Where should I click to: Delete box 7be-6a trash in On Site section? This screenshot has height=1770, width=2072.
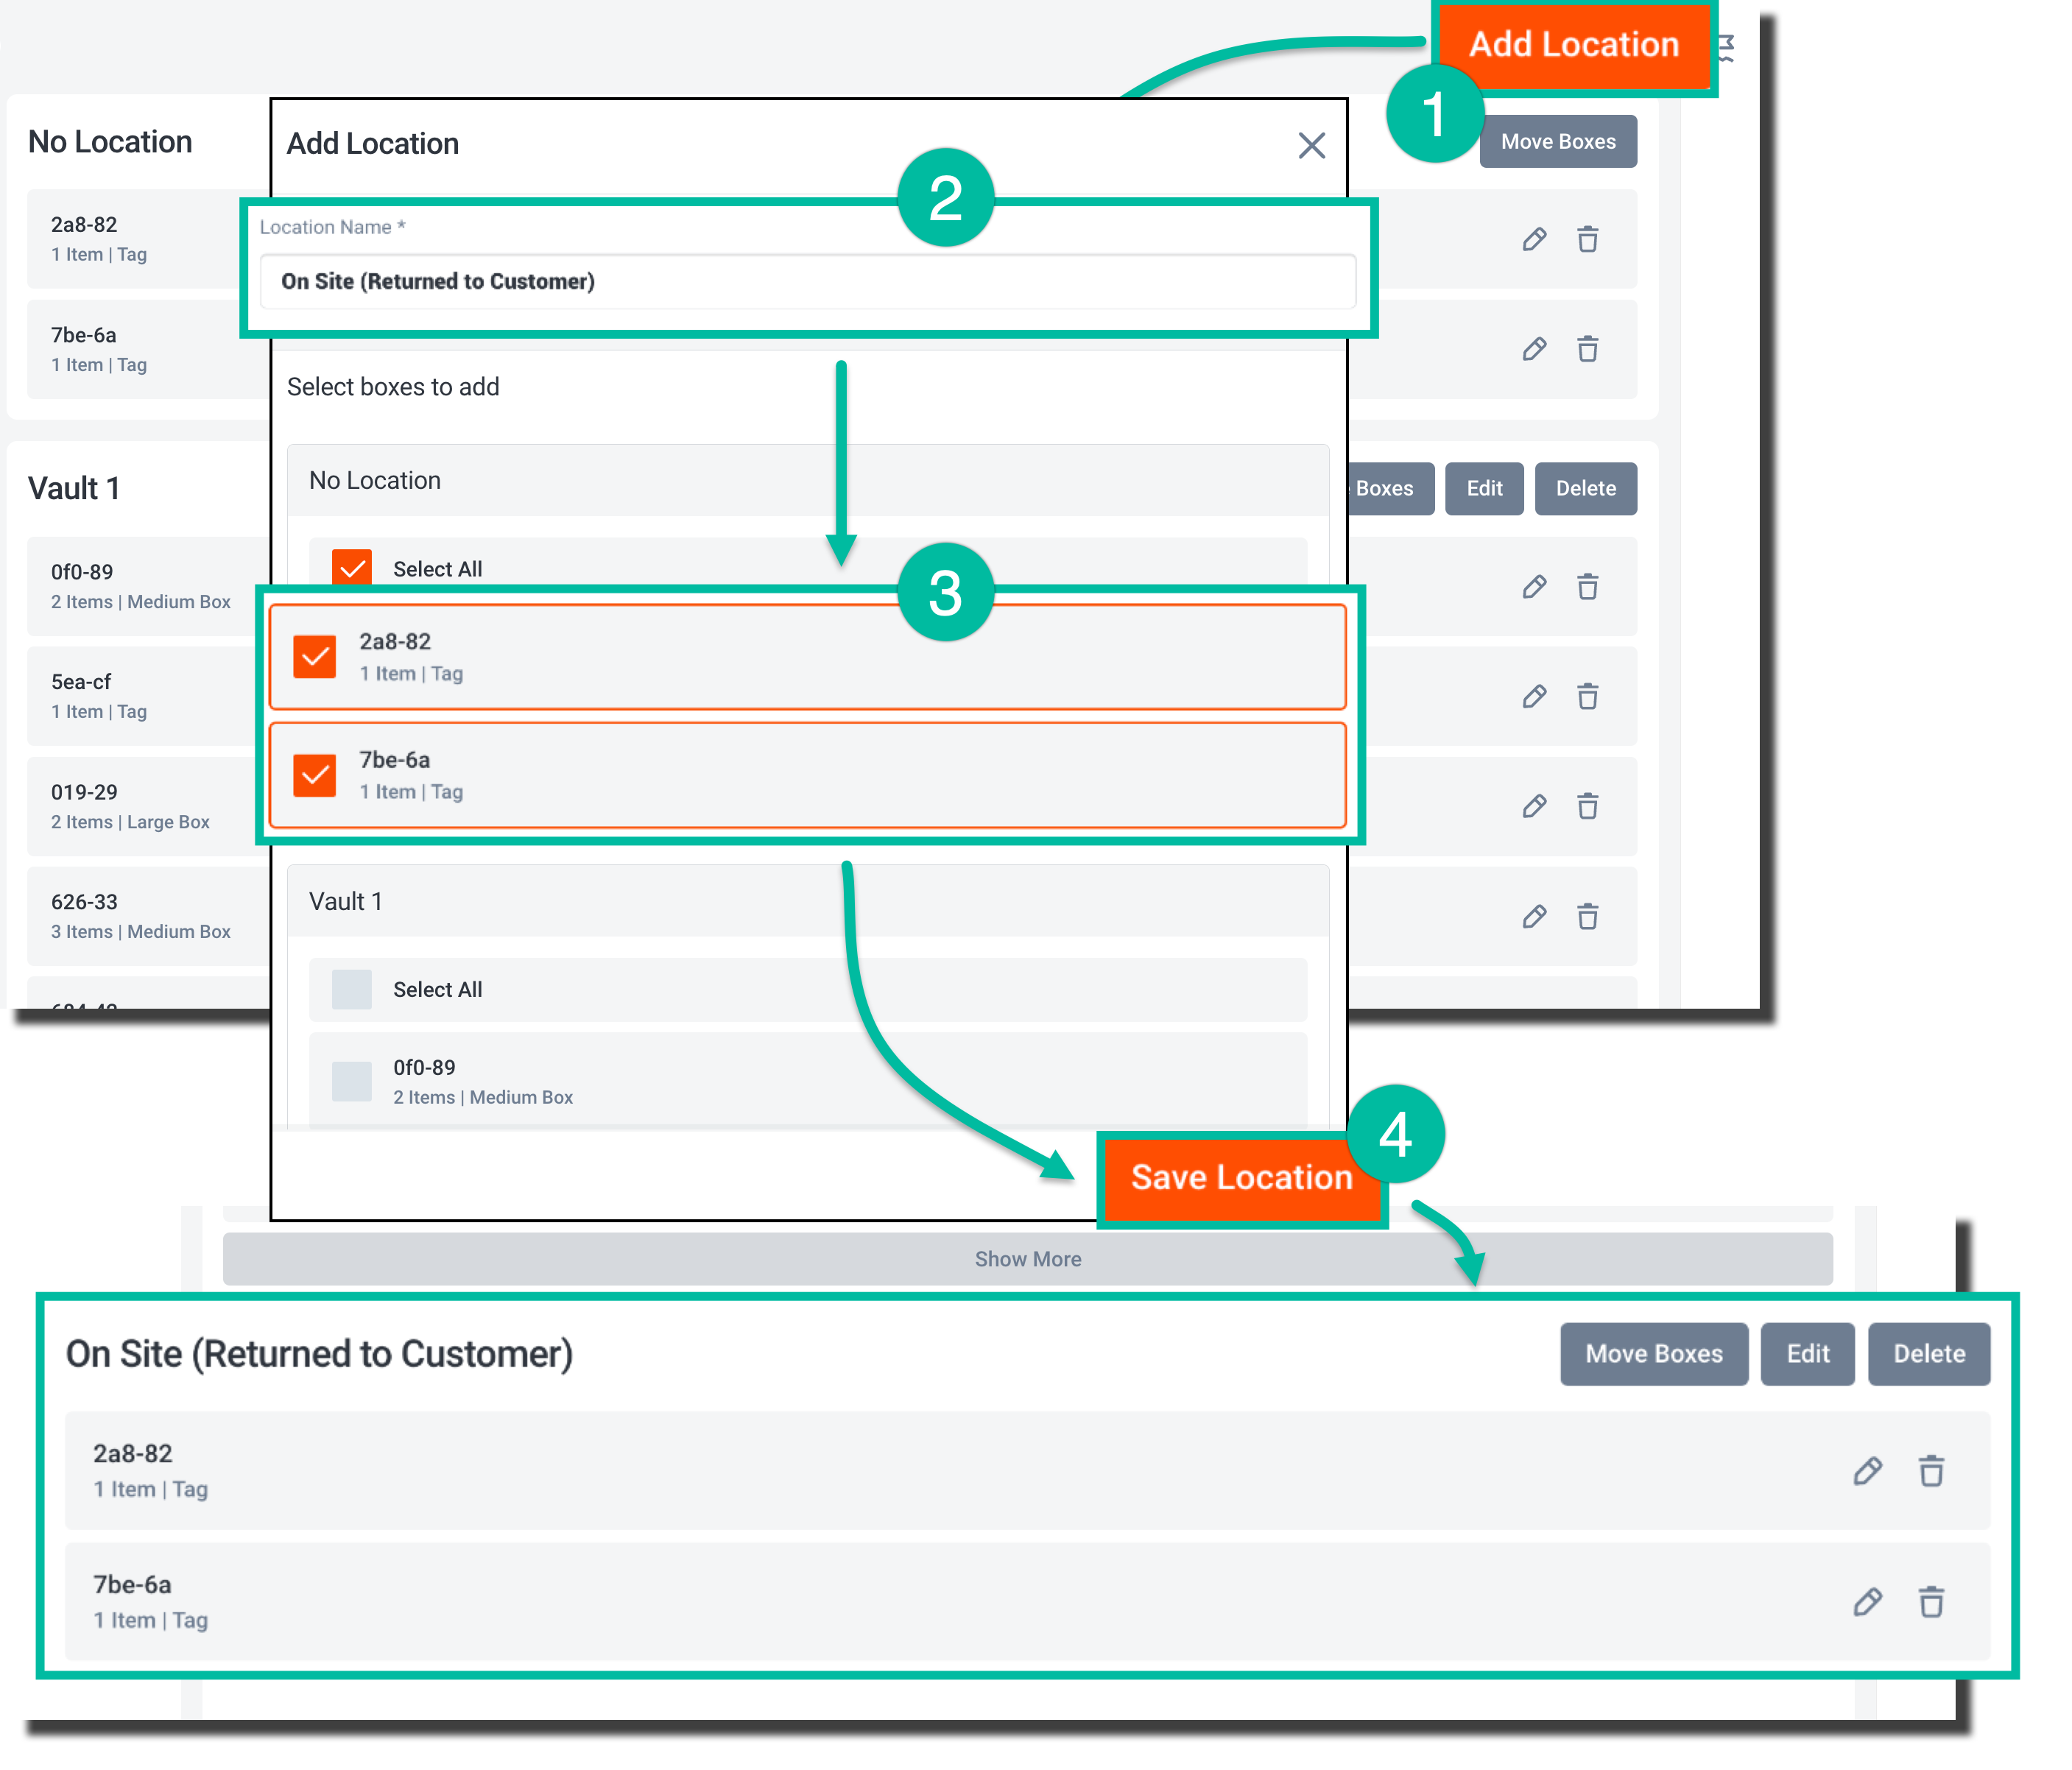1931,1602
